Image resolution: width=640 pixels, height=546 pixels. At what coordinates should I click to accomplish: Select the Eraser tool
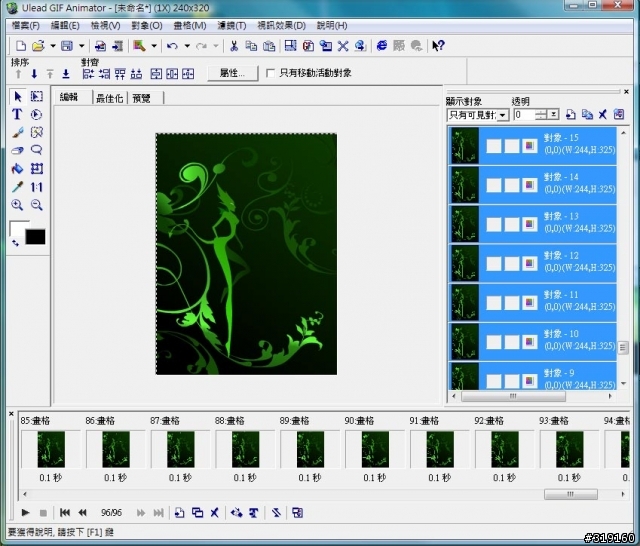[17, 150]
